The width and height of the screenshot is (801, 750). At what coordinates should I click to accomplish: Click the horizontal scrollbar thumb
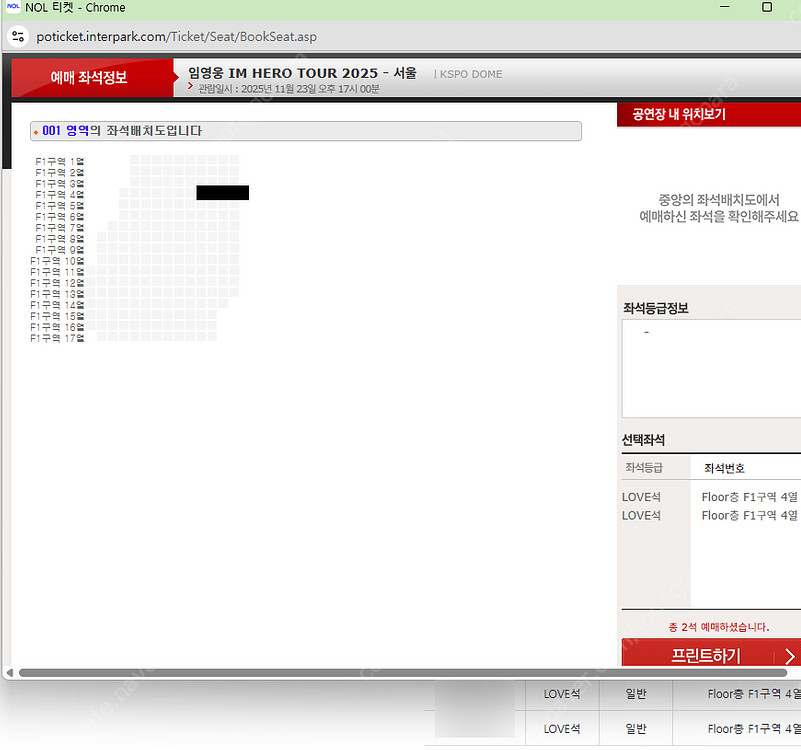(403, 672)
